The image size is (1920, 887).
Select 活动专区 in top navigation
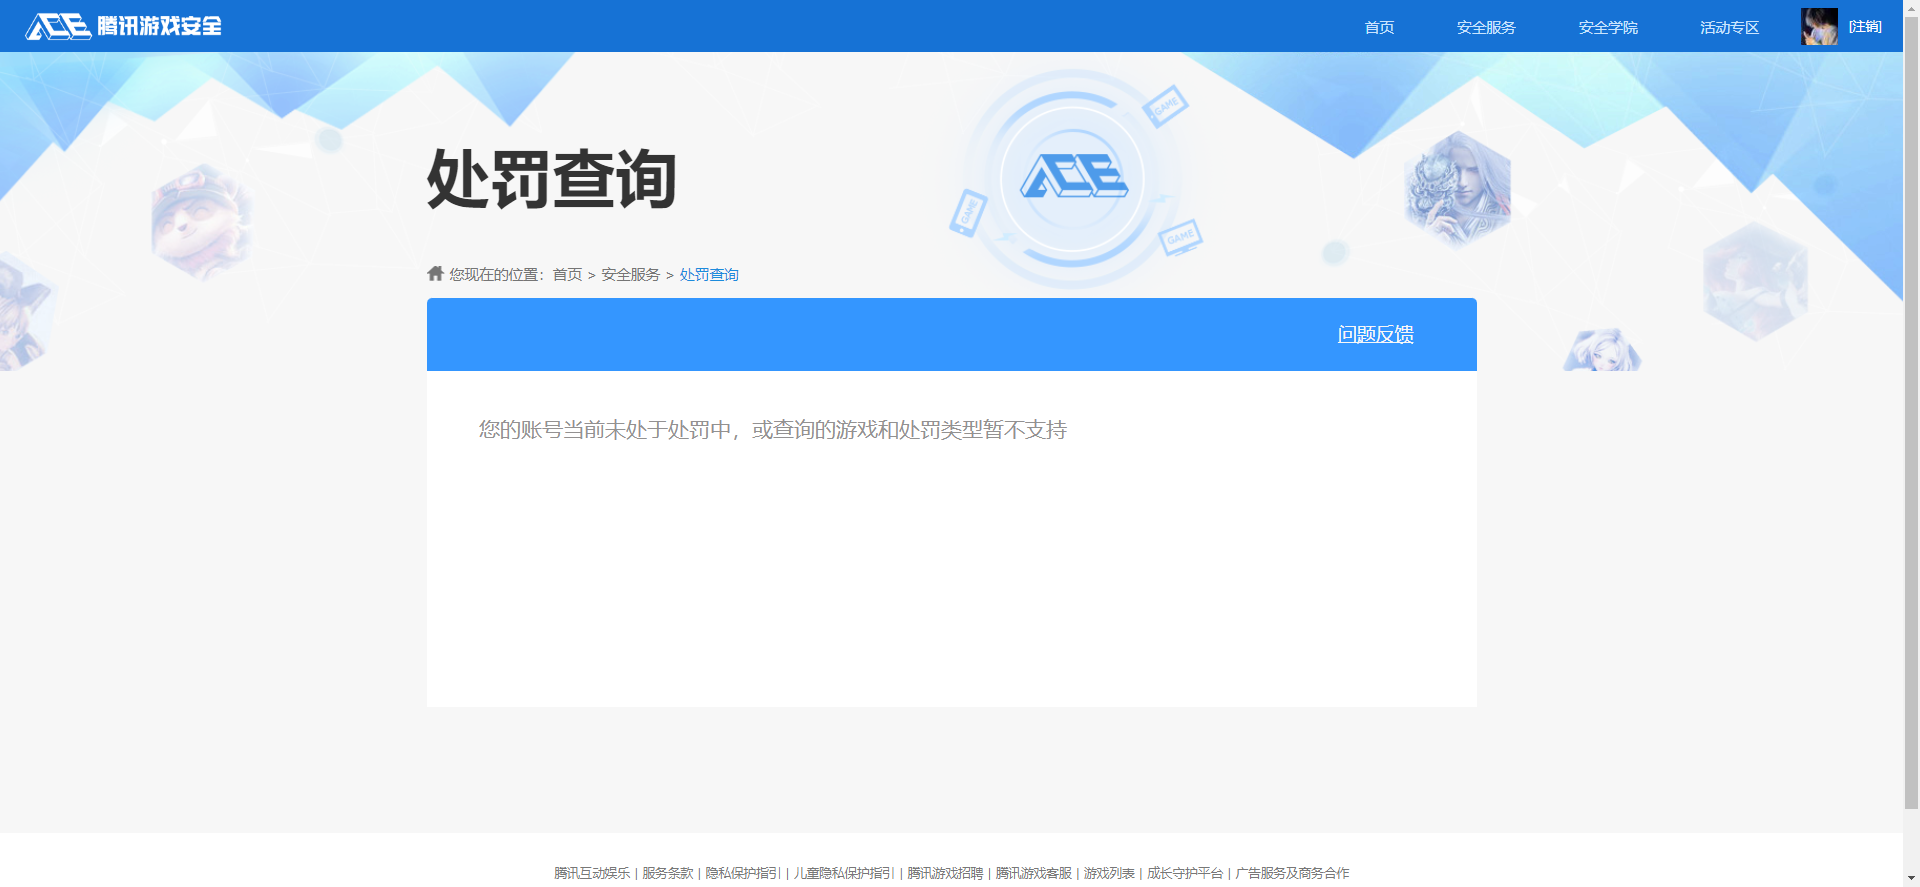click(1729, 28)
